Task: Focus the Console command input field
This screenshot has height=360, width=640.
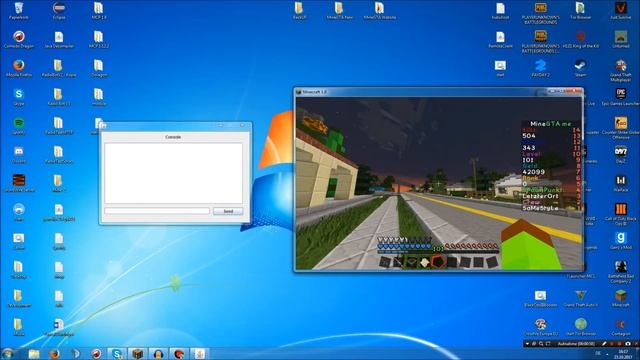Action: click(157, 211)
